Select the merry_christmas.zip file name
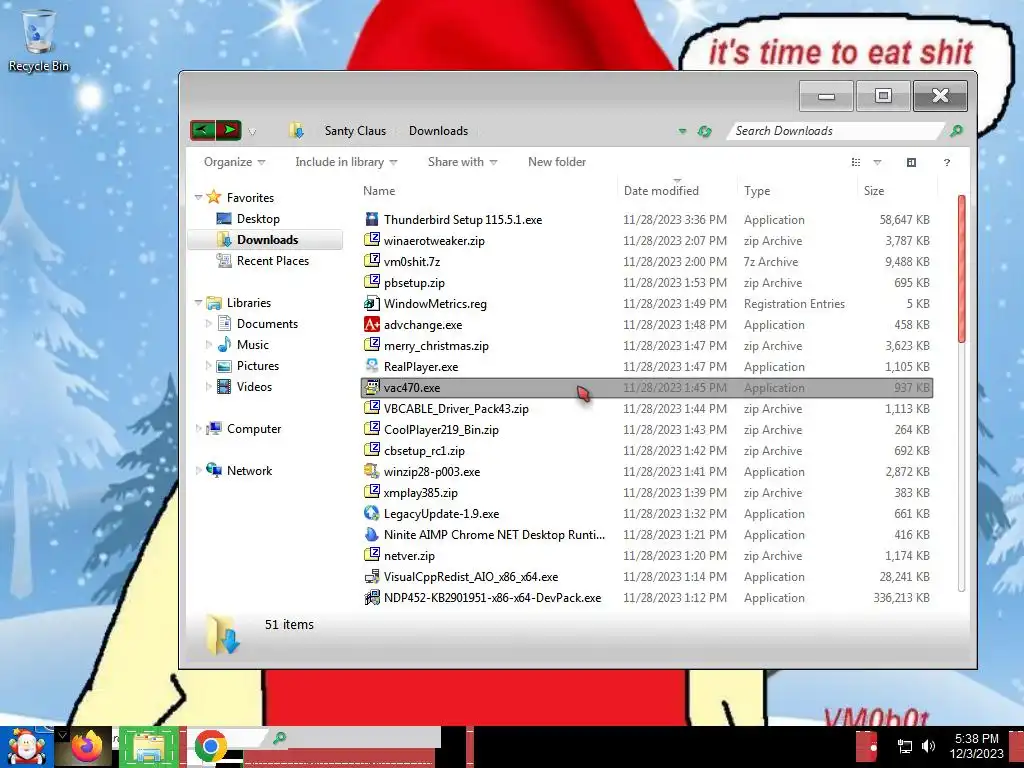1024x768 pixels. (x=436, y=345)
